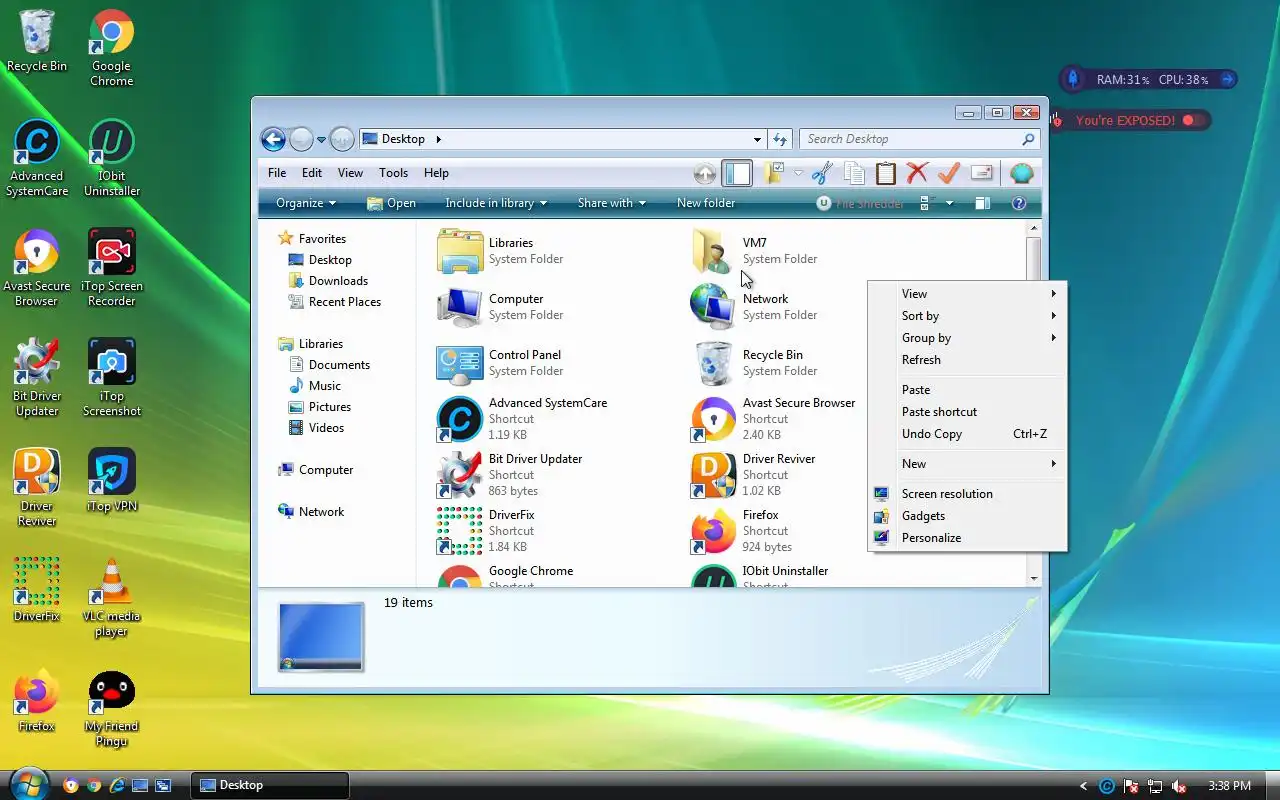This screenshot has height=800, width=1280.
Task: Click the Search Desktop input field
Action: pyautogui.click(x=912, y=139)
